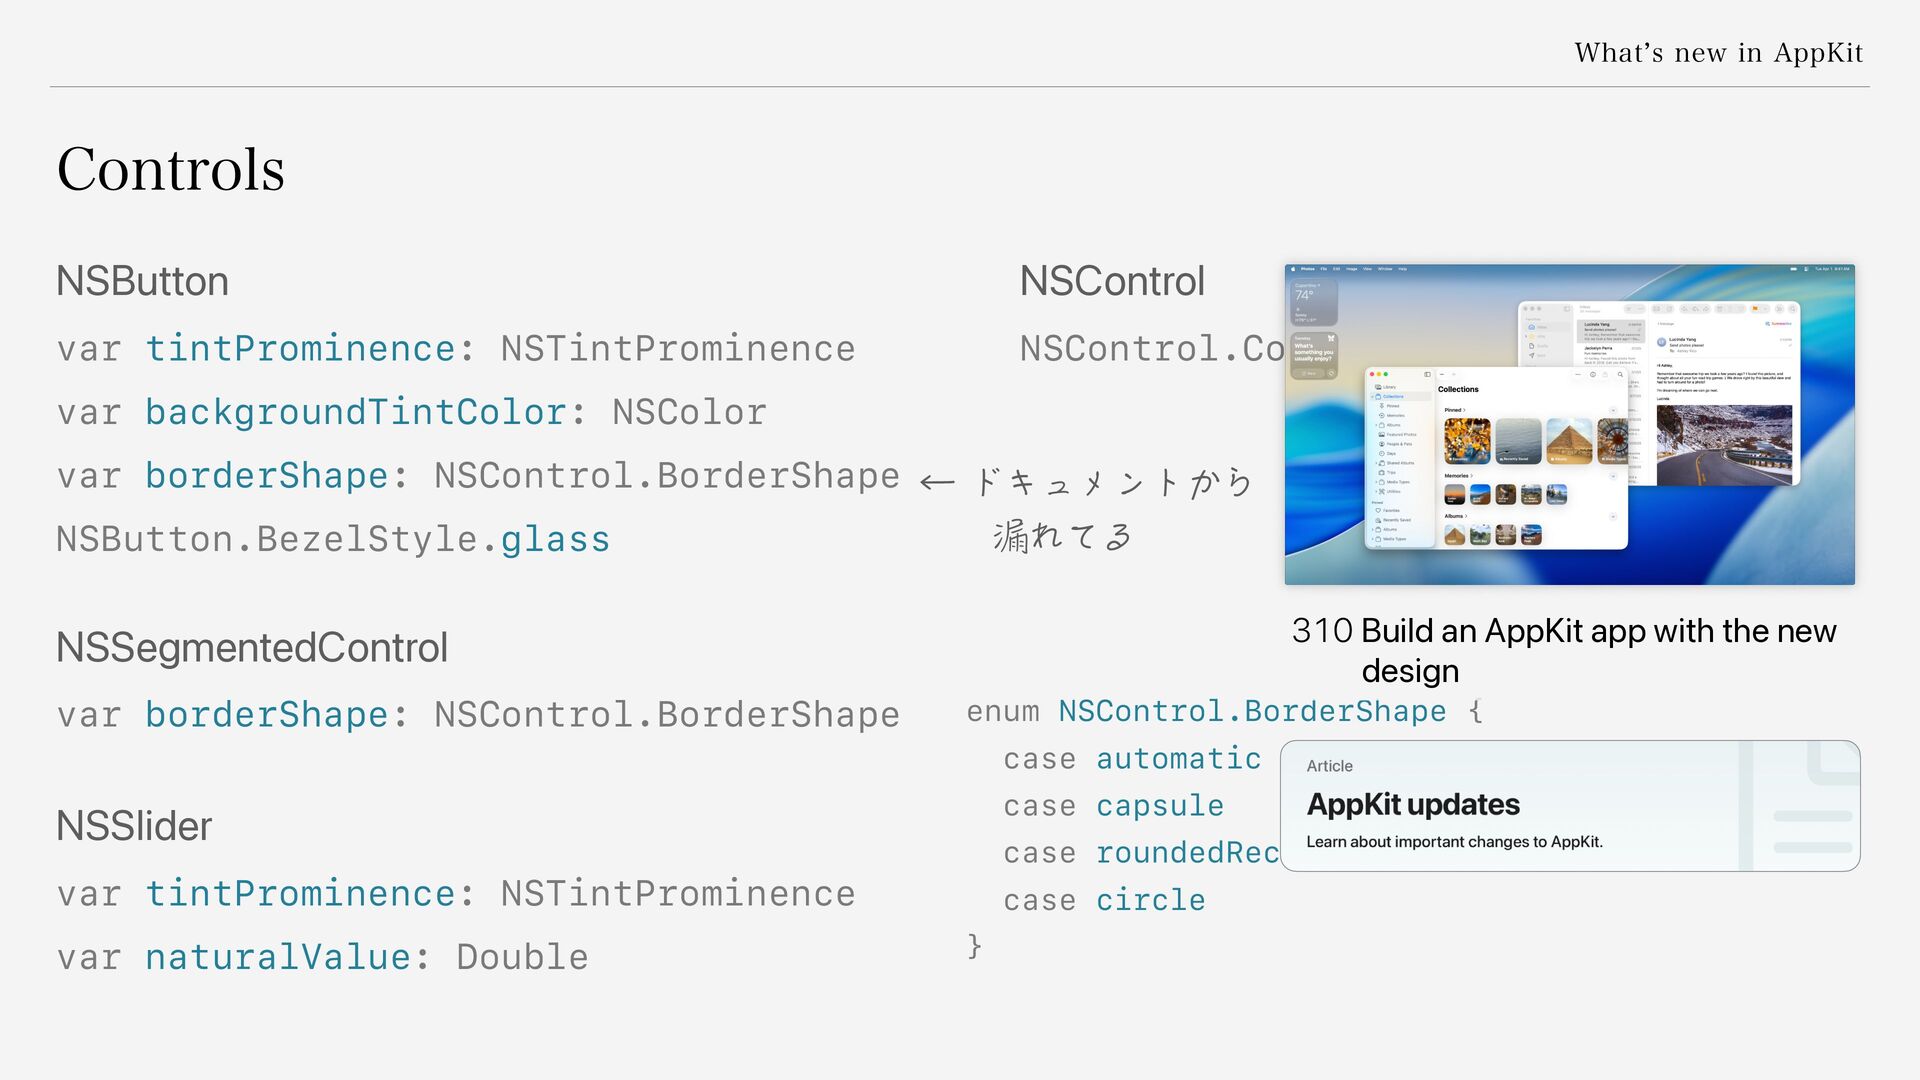Open the Albums section dropdown button
Viewport: 1920px width, 1080px height.
tap(1613, 517)
